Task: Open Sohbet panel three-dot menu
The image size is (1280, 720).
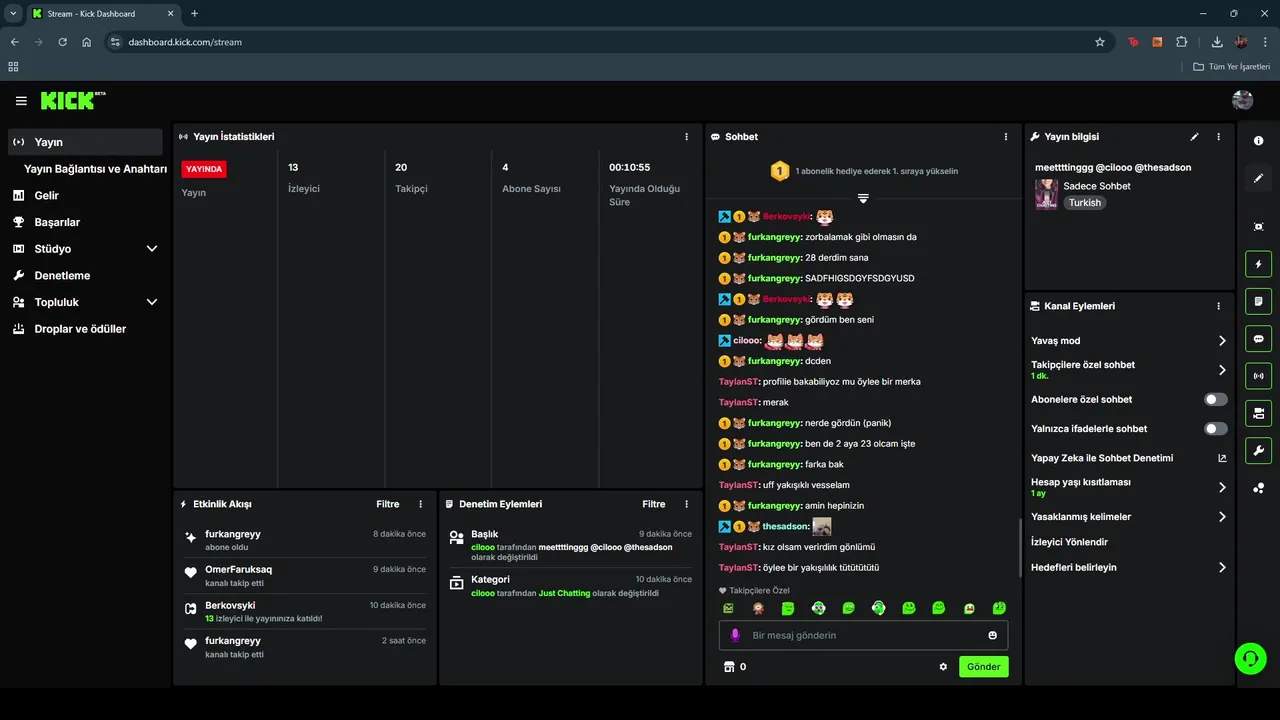Action: click(1006, 137)
